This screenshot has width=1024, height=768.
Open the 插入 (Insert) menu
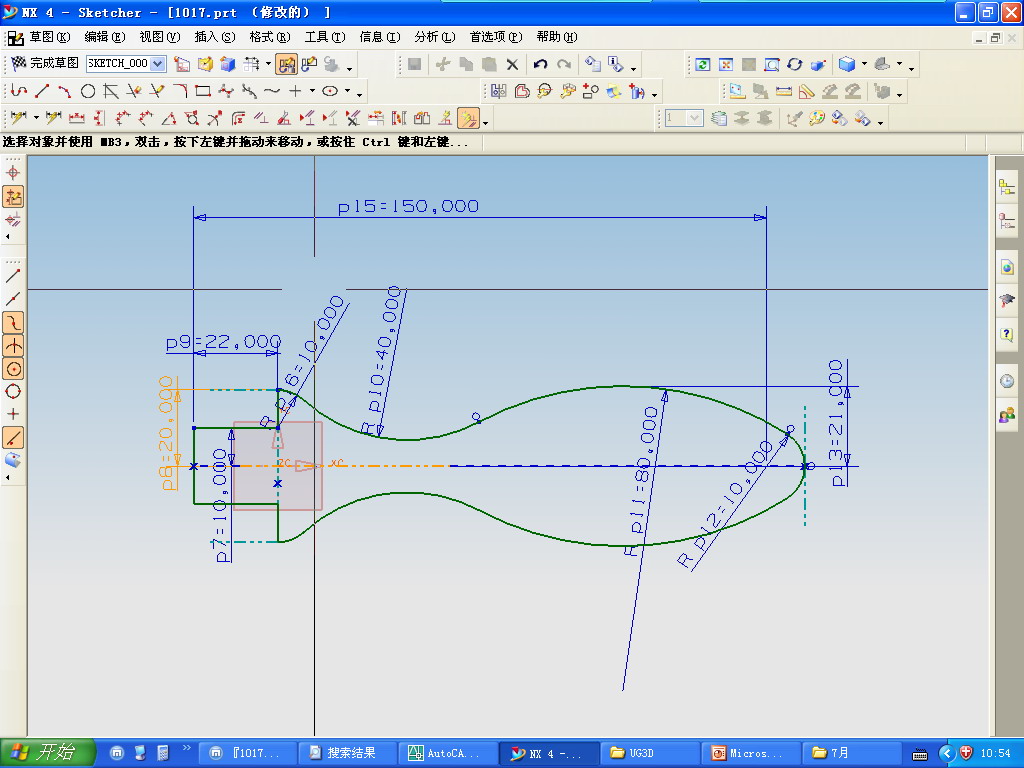pos(214,37)
